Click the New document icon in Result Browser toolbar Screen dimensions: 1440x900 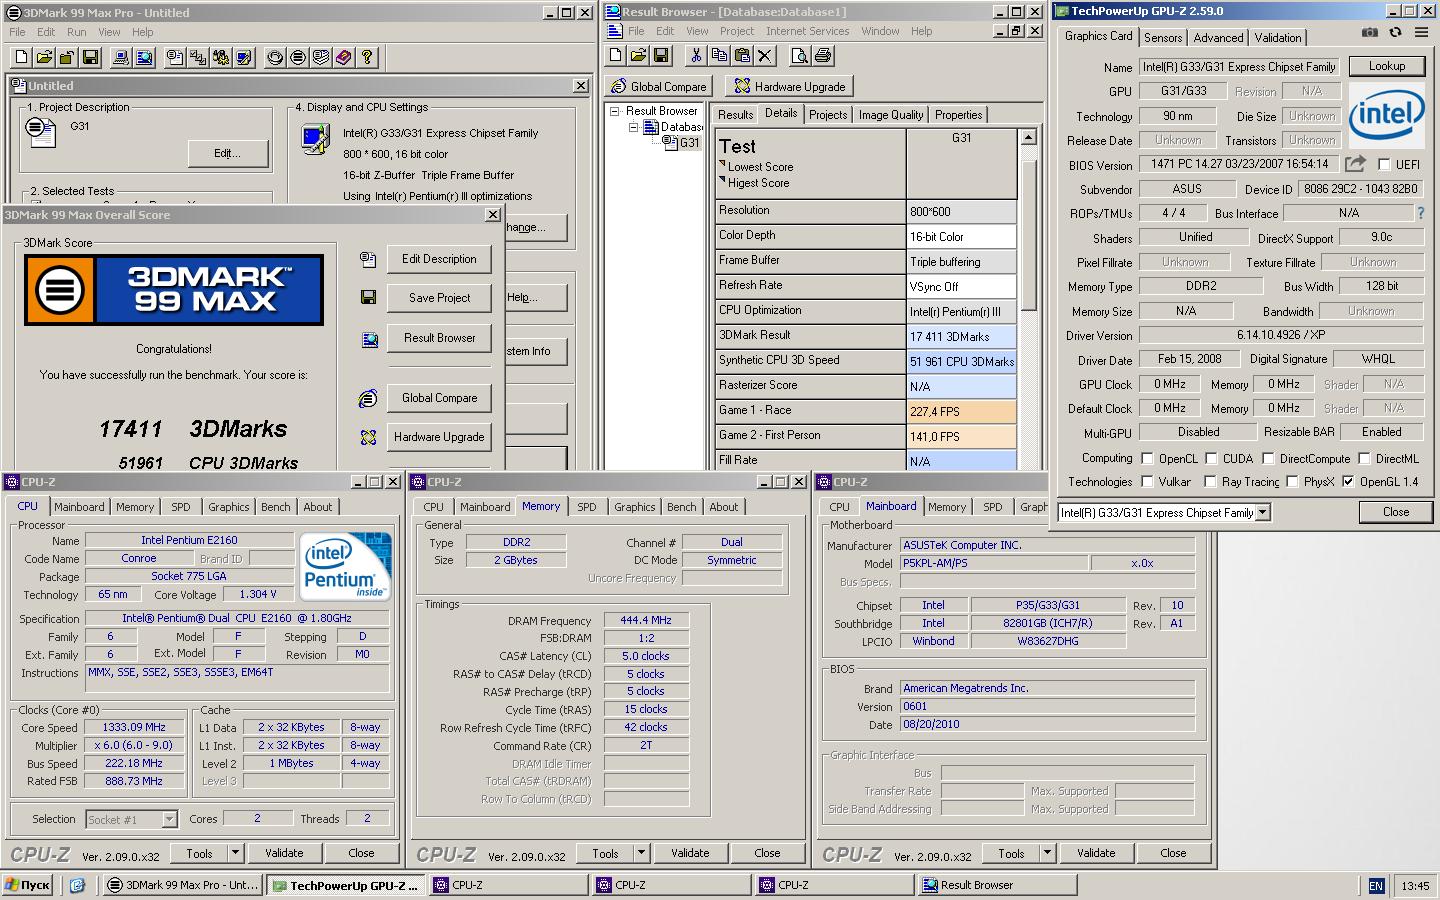click(x=615, y=55)
